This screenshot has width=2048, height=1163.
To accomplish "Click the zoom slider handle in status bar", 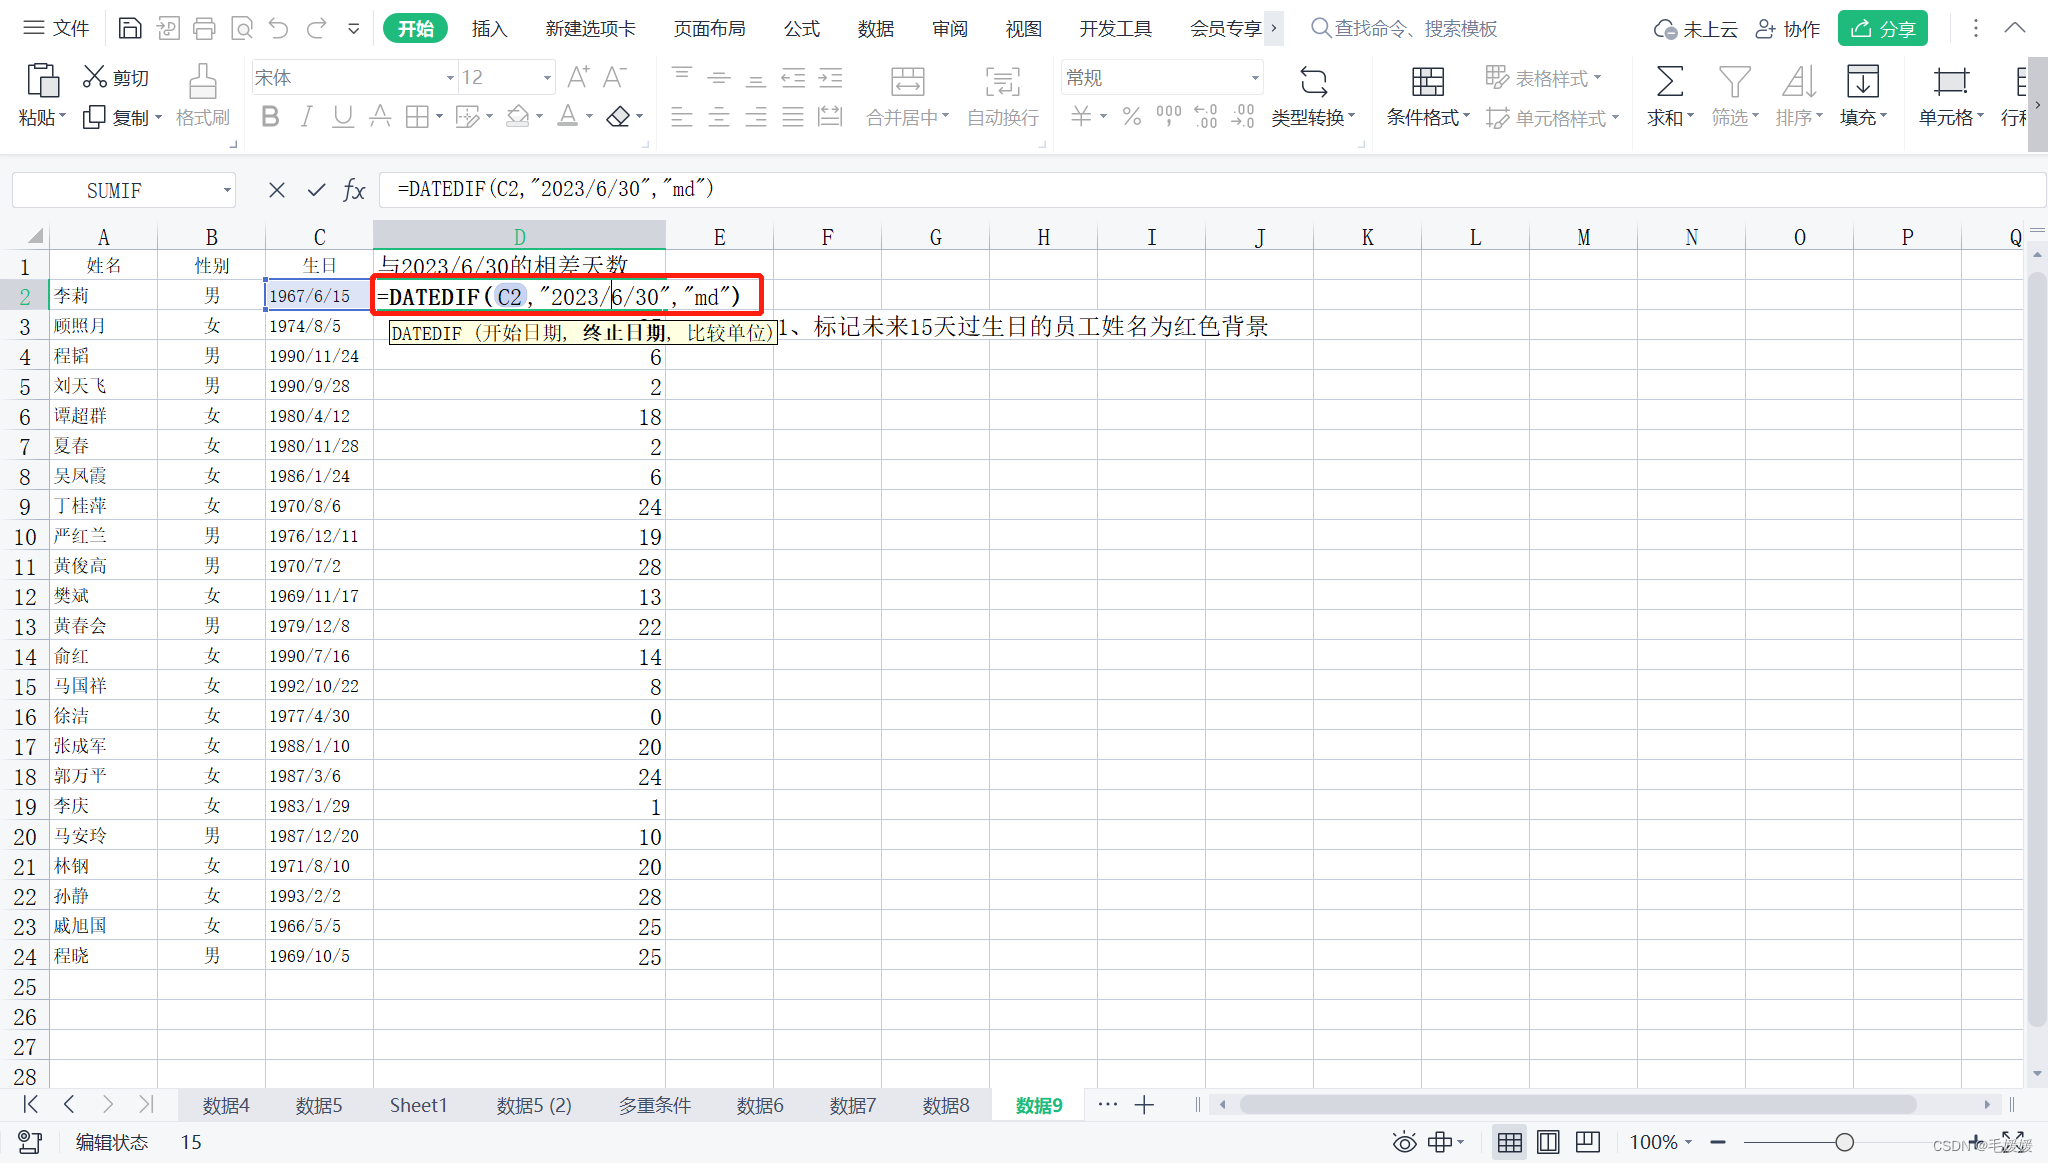I will (x=1844, y=1142).
